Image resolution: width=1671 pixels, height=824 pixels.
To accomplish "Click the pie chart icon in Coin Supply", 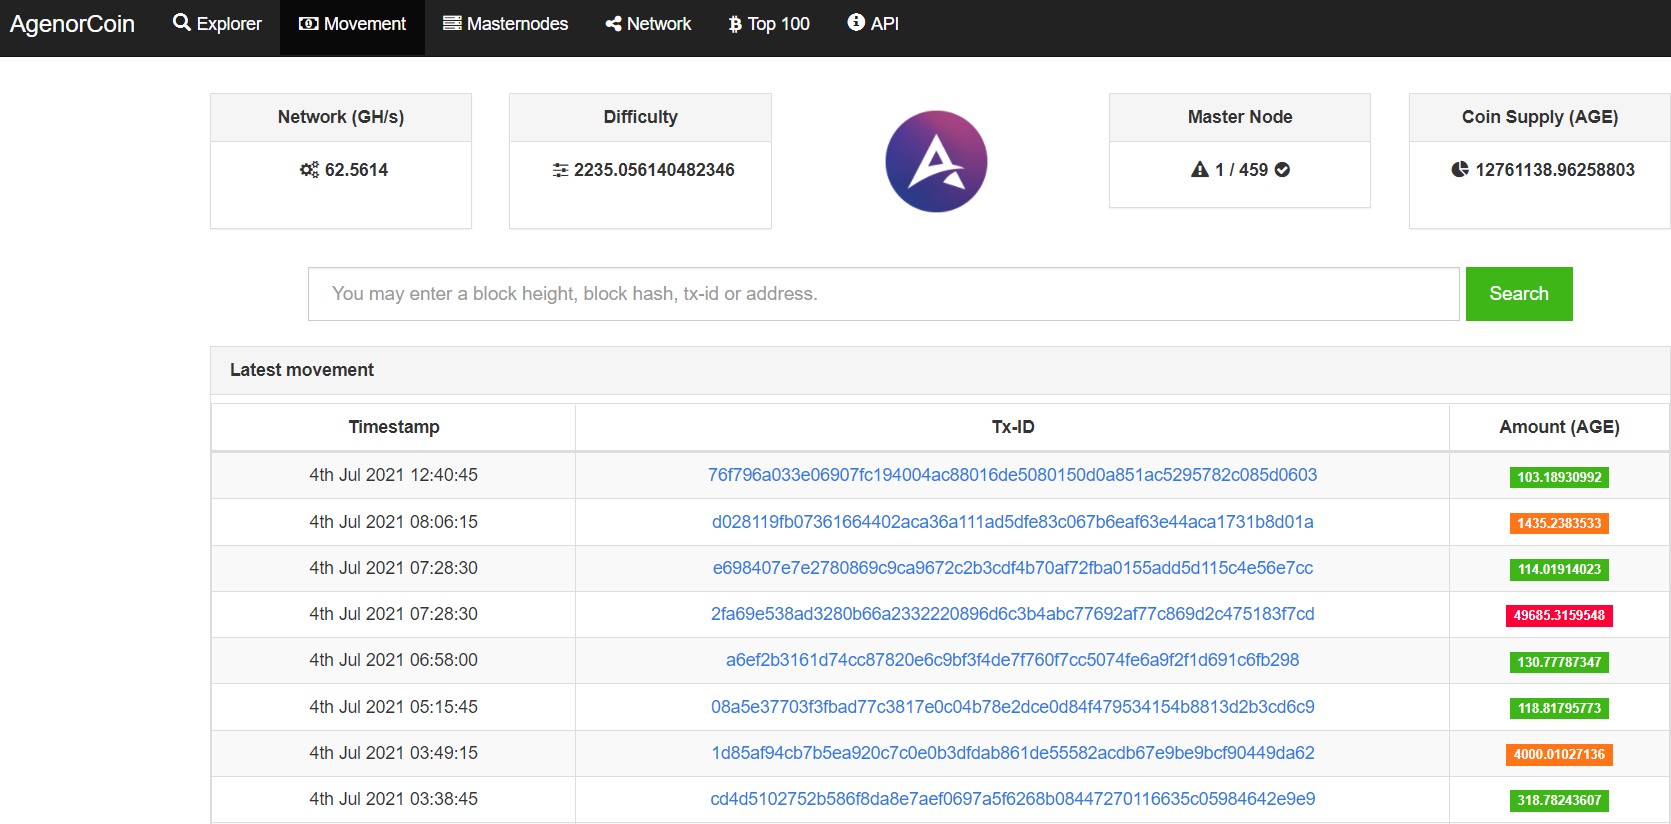I will coord(1460,170).
